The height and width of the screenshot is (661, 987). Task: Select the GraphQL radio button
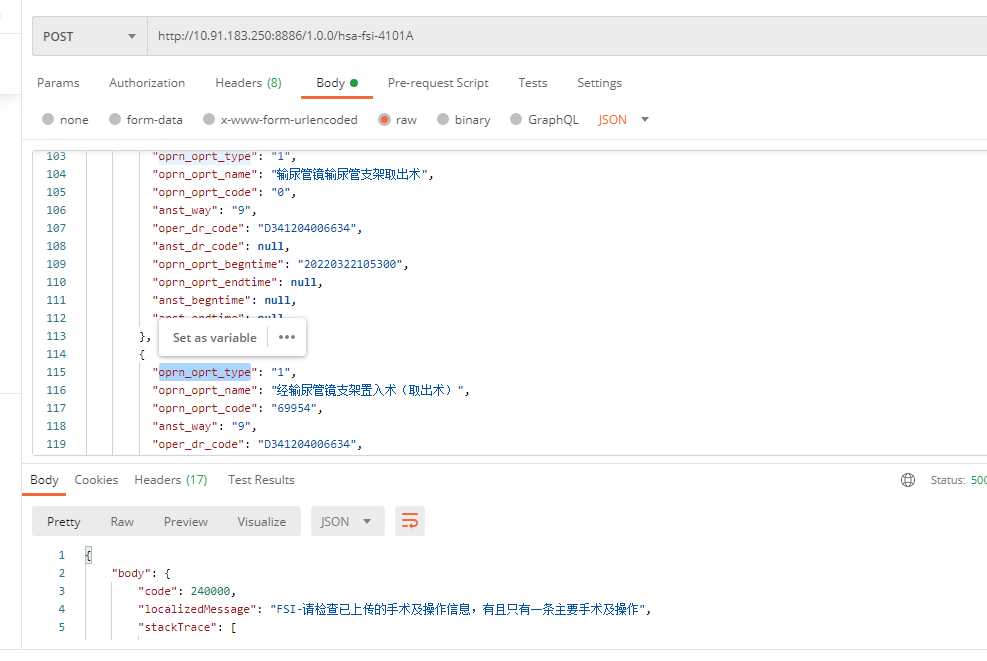tap(516, 119)
